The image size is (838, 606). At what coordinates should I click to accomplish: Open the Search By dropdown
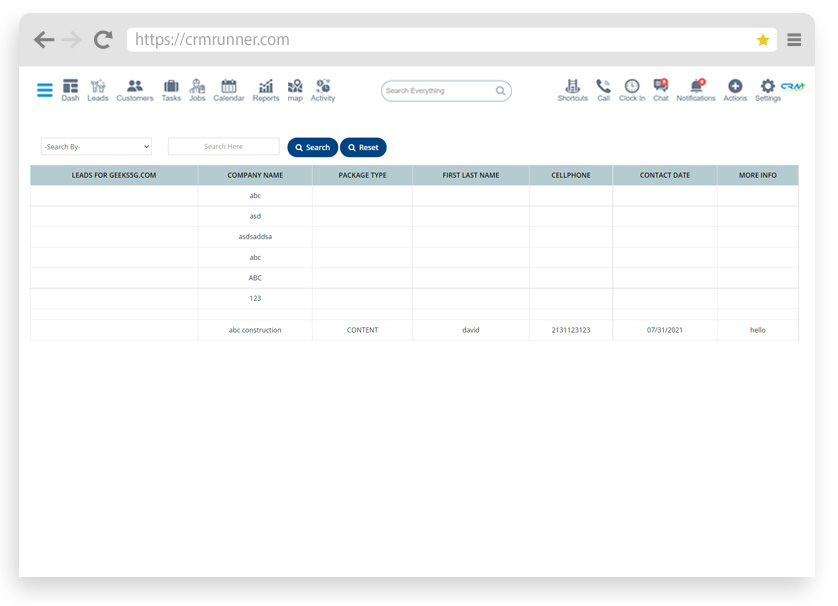(x=96, y=146)
